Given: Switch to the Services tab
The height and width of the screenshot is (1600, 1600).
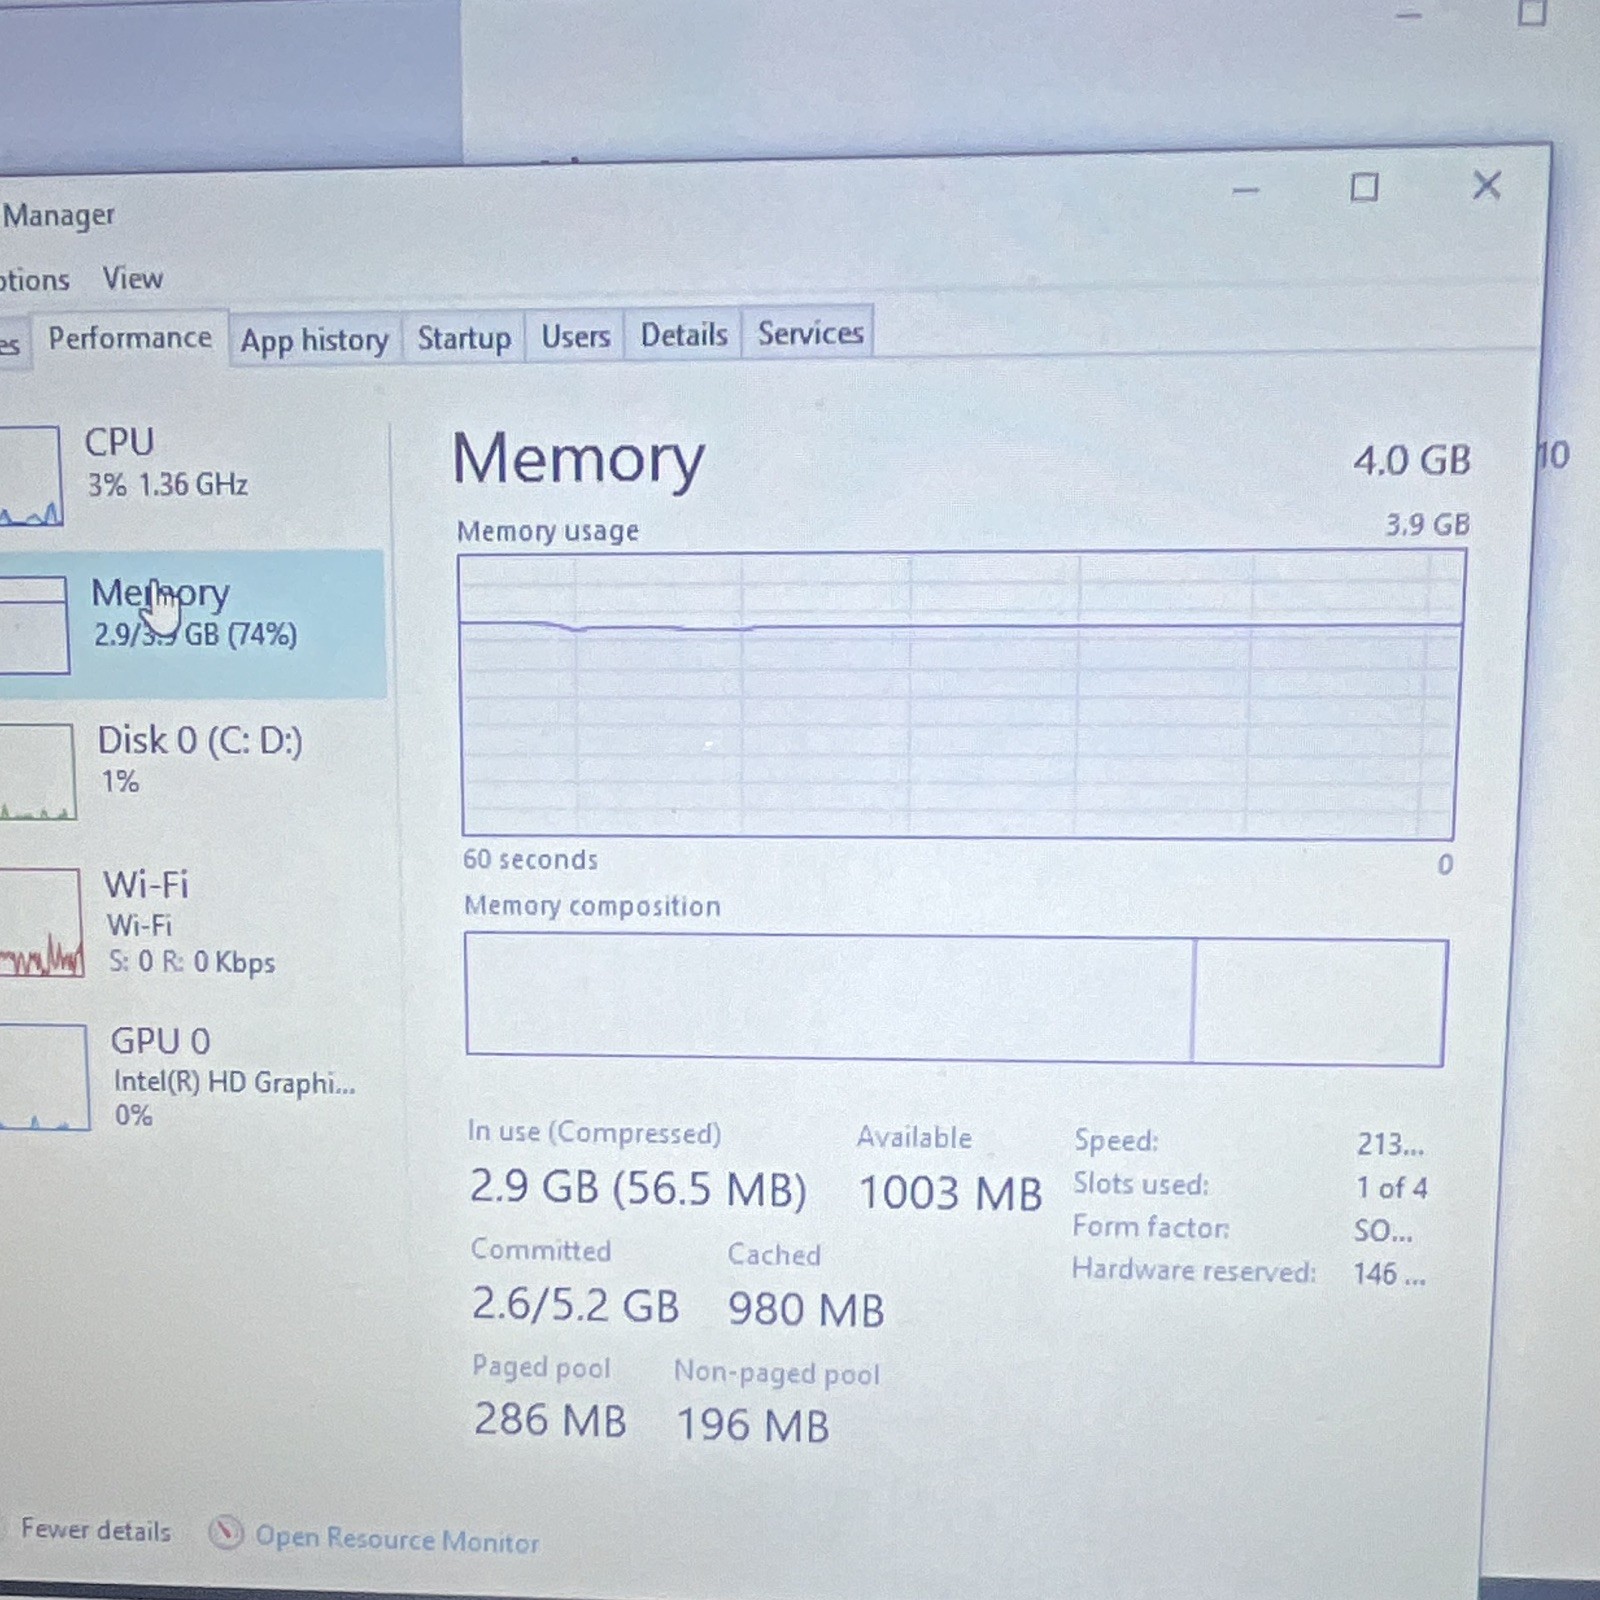Looking at the screenshot, I should tap(809, 332).
